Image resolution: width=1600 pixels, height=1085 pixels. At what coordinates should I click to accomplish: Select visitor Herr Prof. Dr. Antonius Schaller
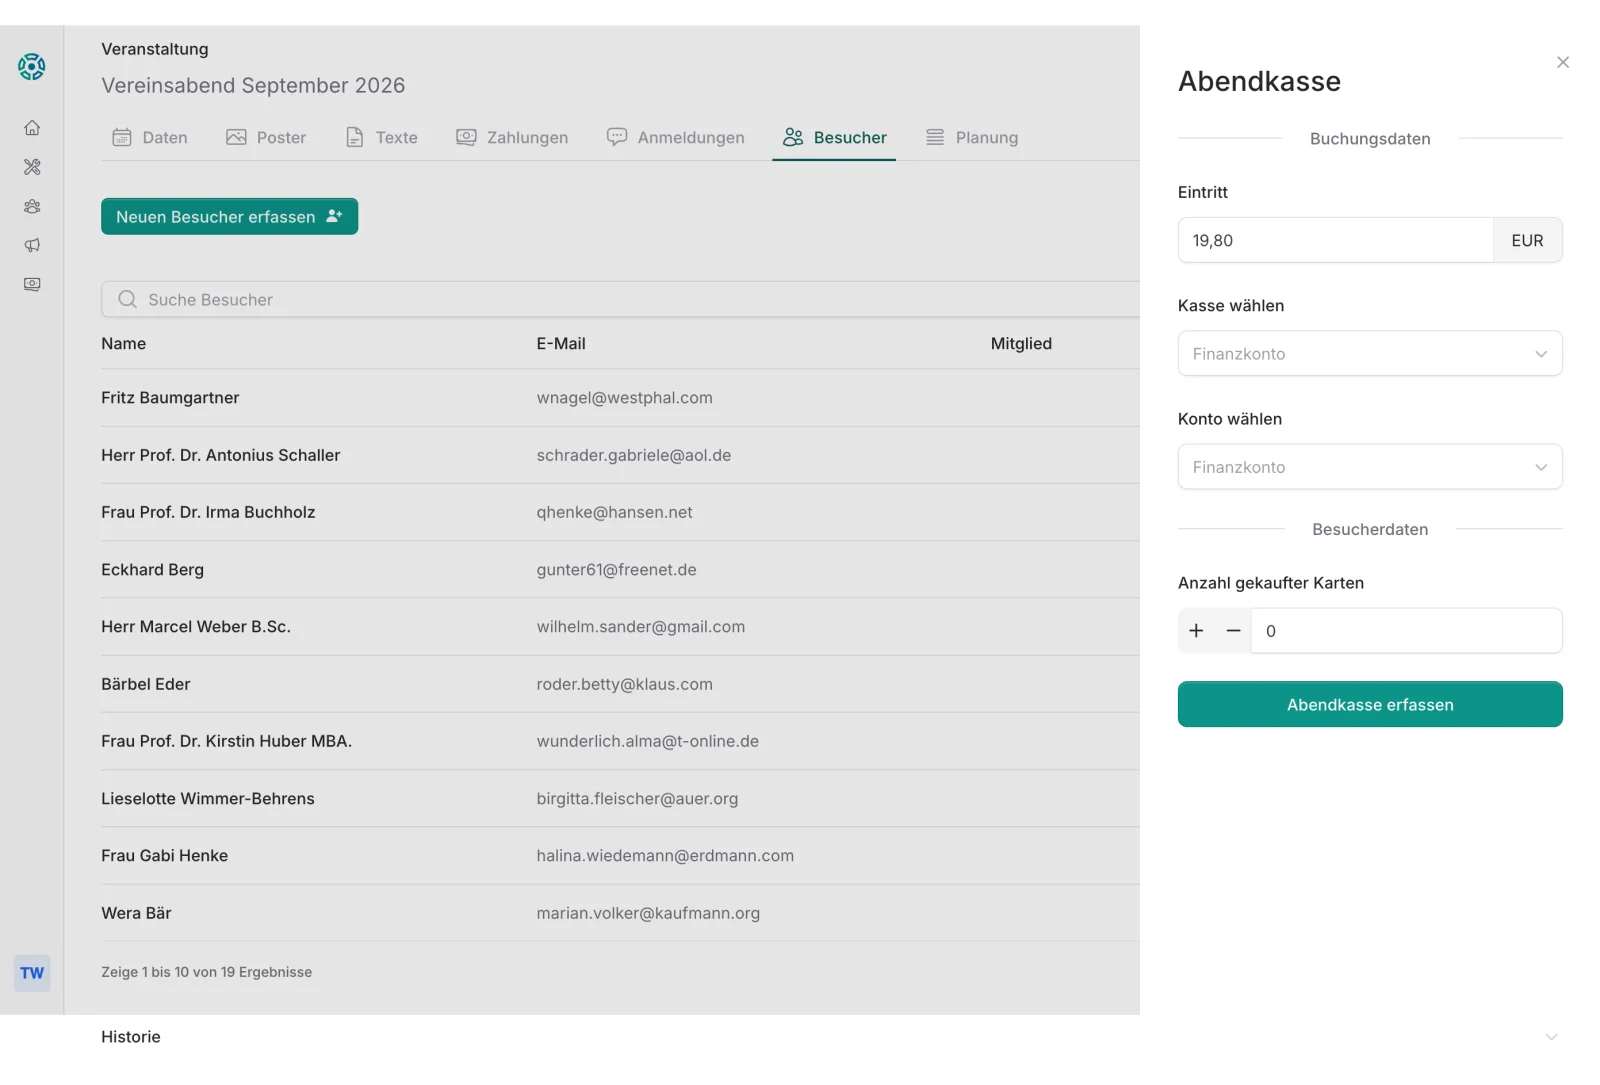click(220, 455)
